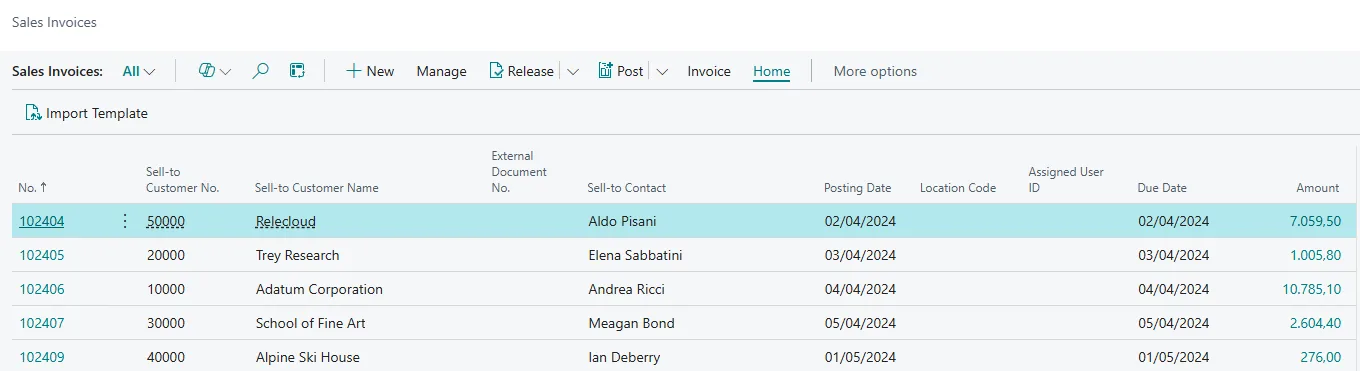
Task: Click customer number 10000
Action: [x=166, y=289]
